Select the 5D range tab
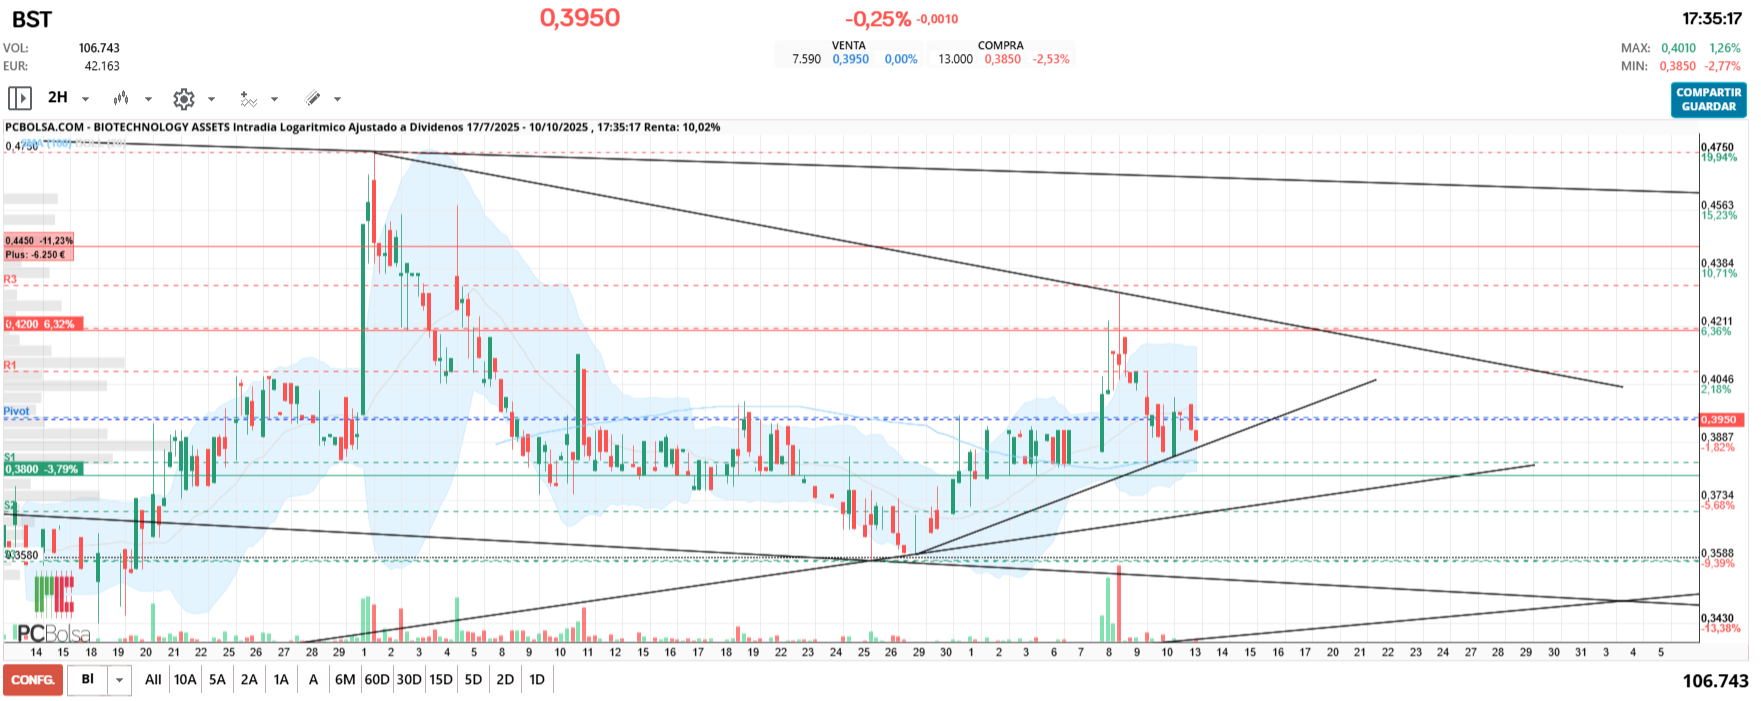 [473, 680]
